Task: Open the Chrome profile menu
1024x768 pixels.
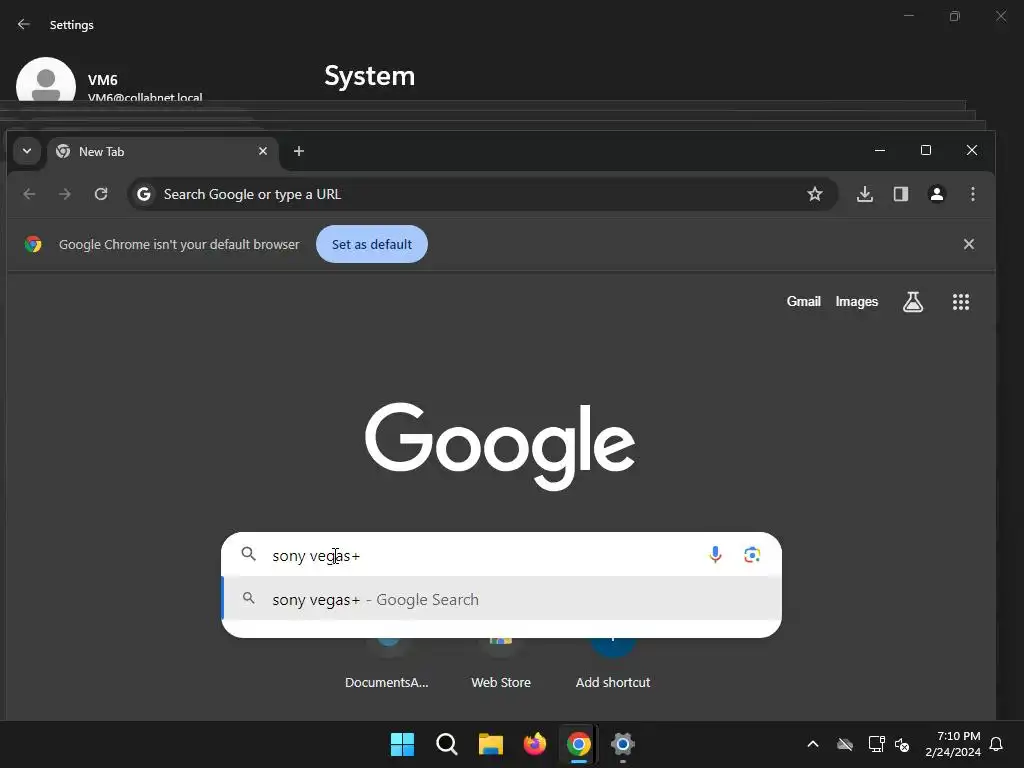Action: point(936,194)
